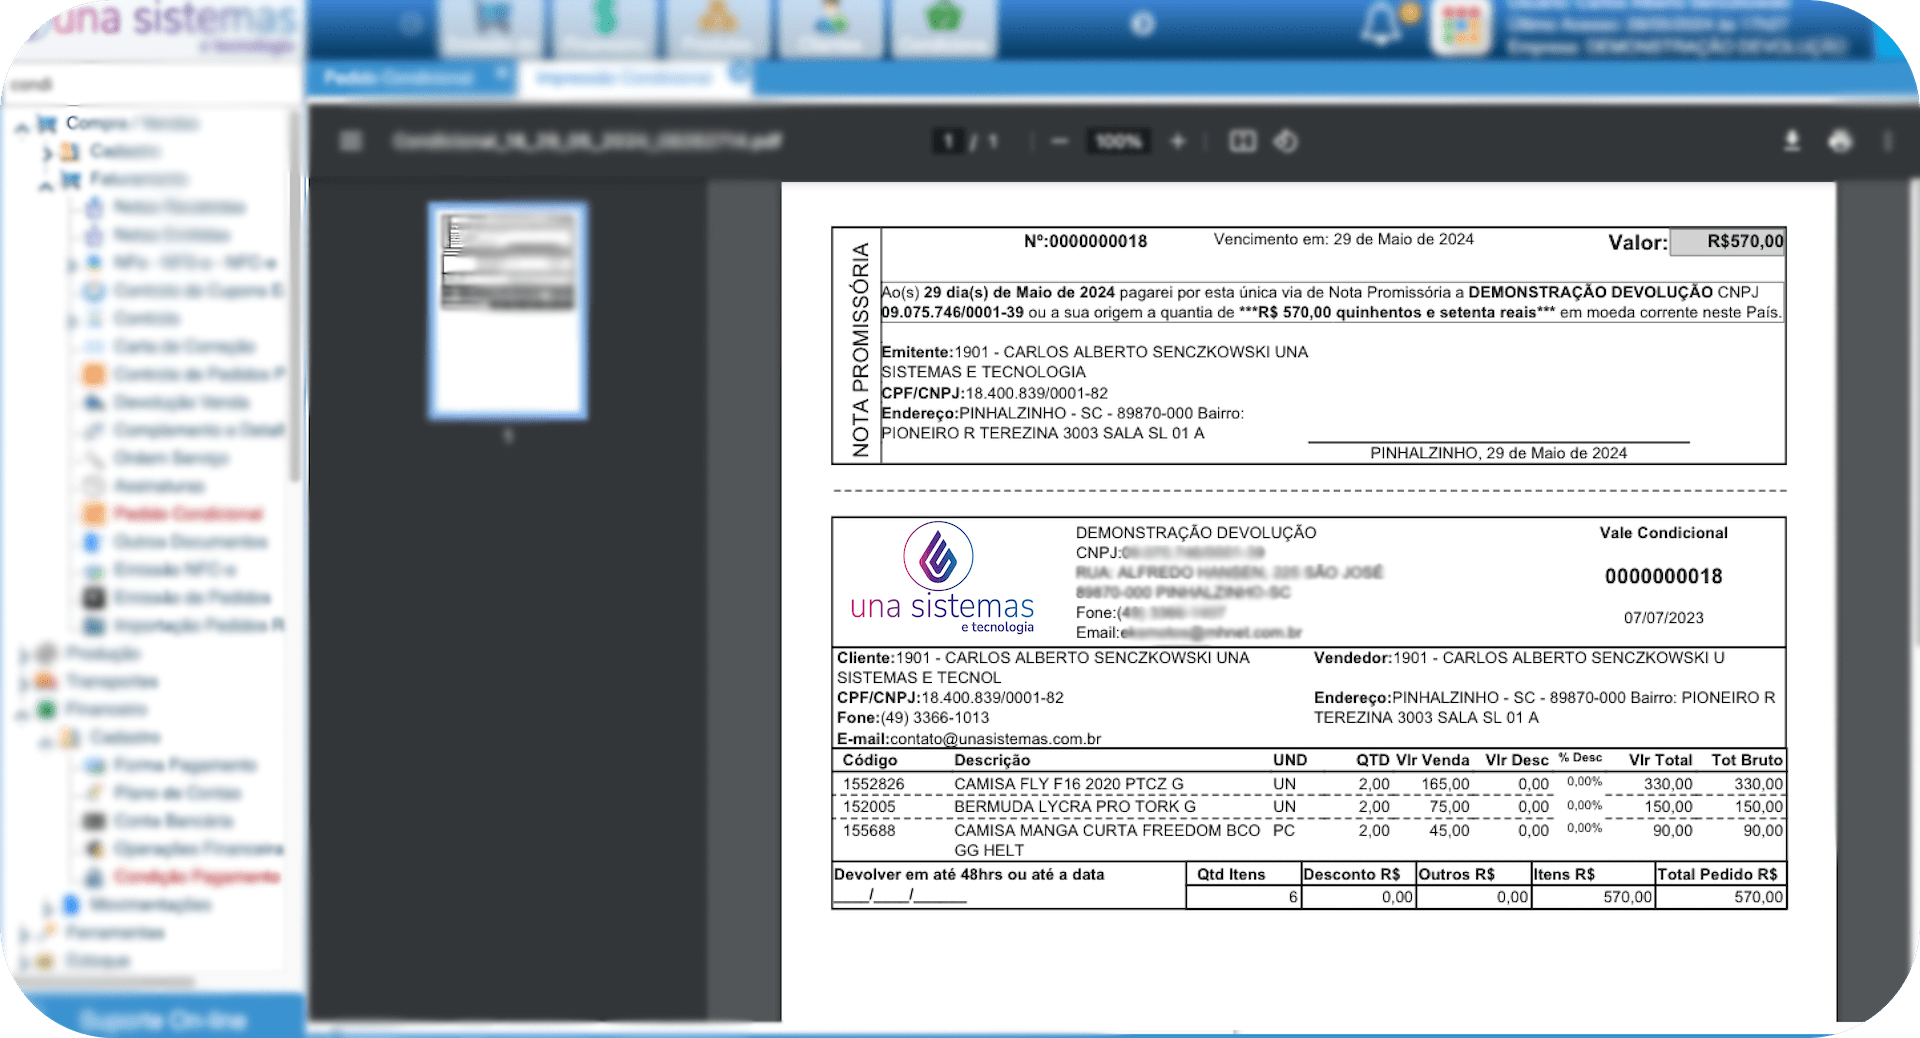Print the conditional order PDF
1920x1038 pixels.
(1840, 141)
